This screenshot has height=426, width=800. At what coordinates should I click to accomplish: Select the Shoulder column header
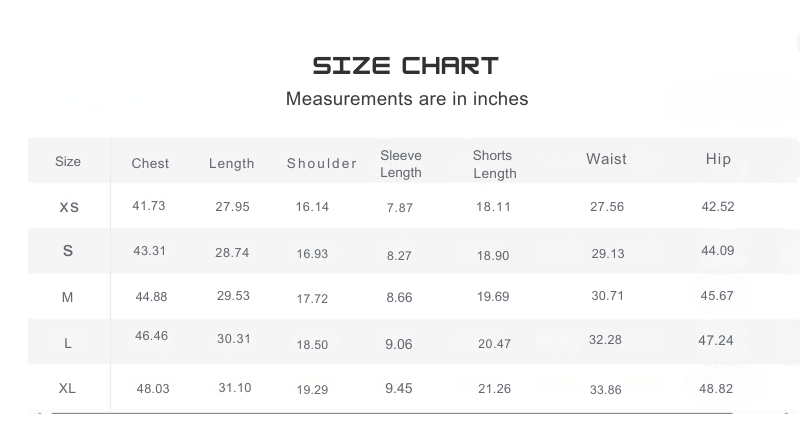(x=321, y=163)
